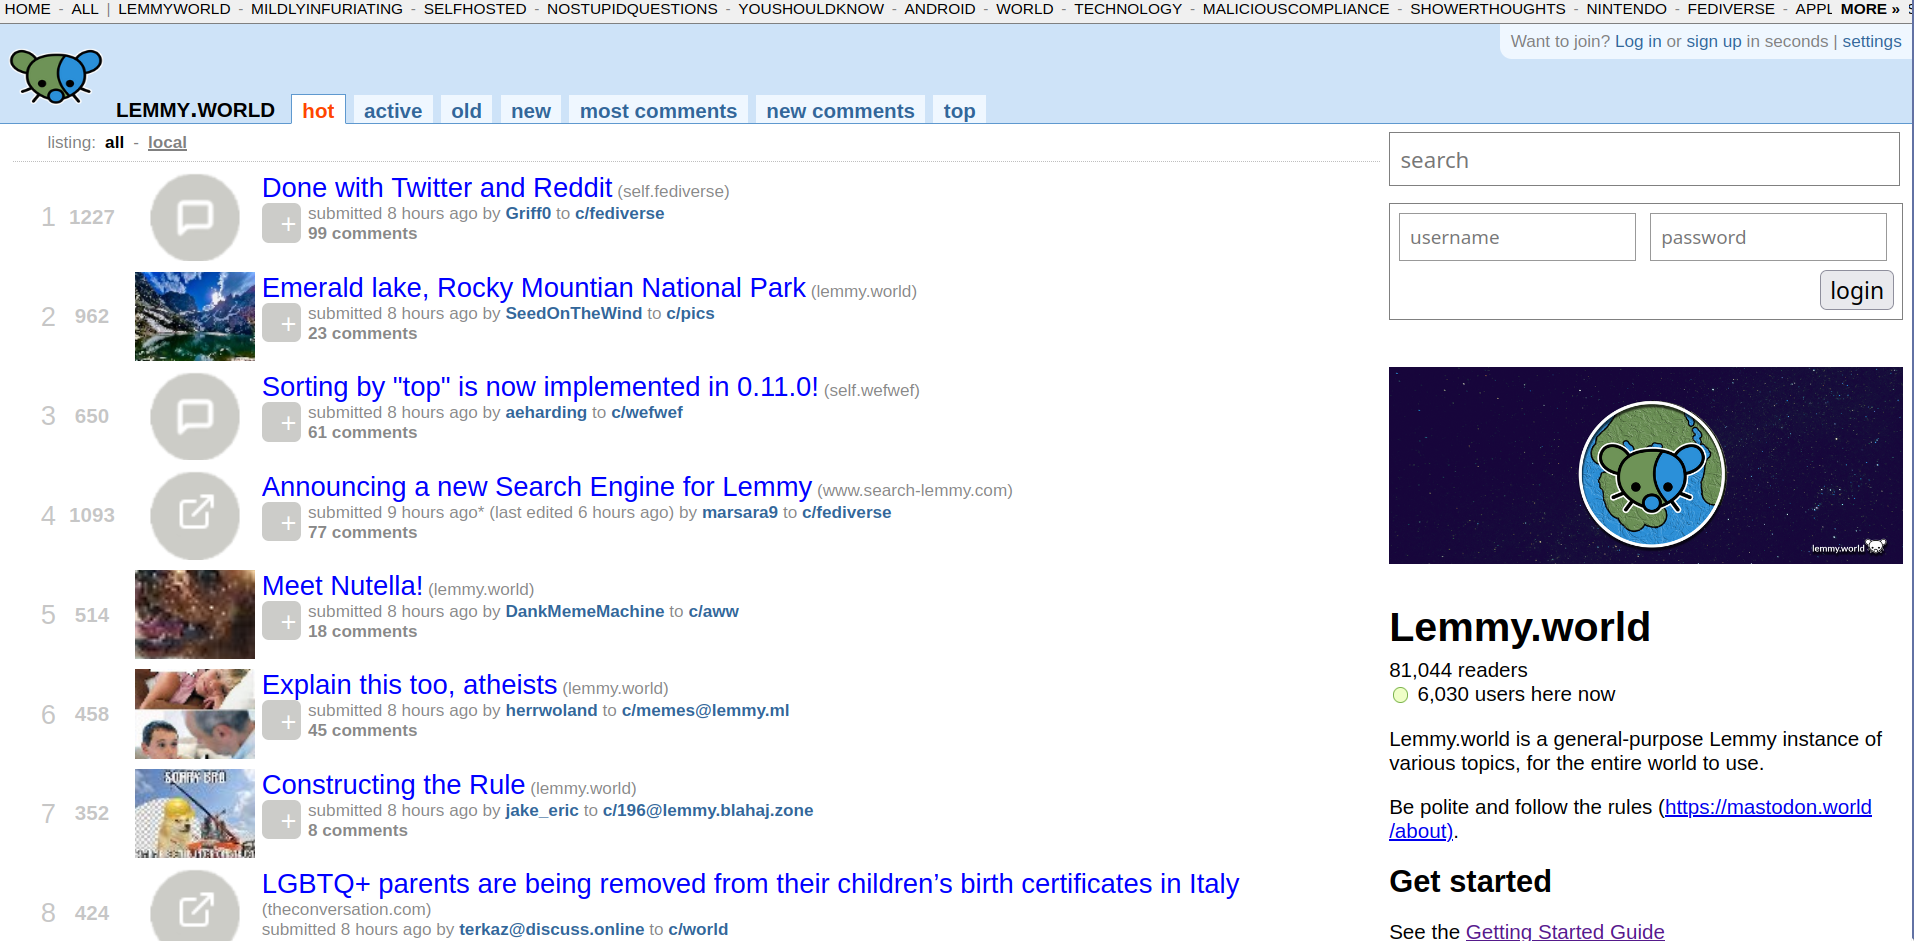Image resolution: width=1914 pixels, height=941 pixels.
Task: Expand the 'Done with Twitter and Reddit' post
Action: pyautogui.click(x=281, y=224)
